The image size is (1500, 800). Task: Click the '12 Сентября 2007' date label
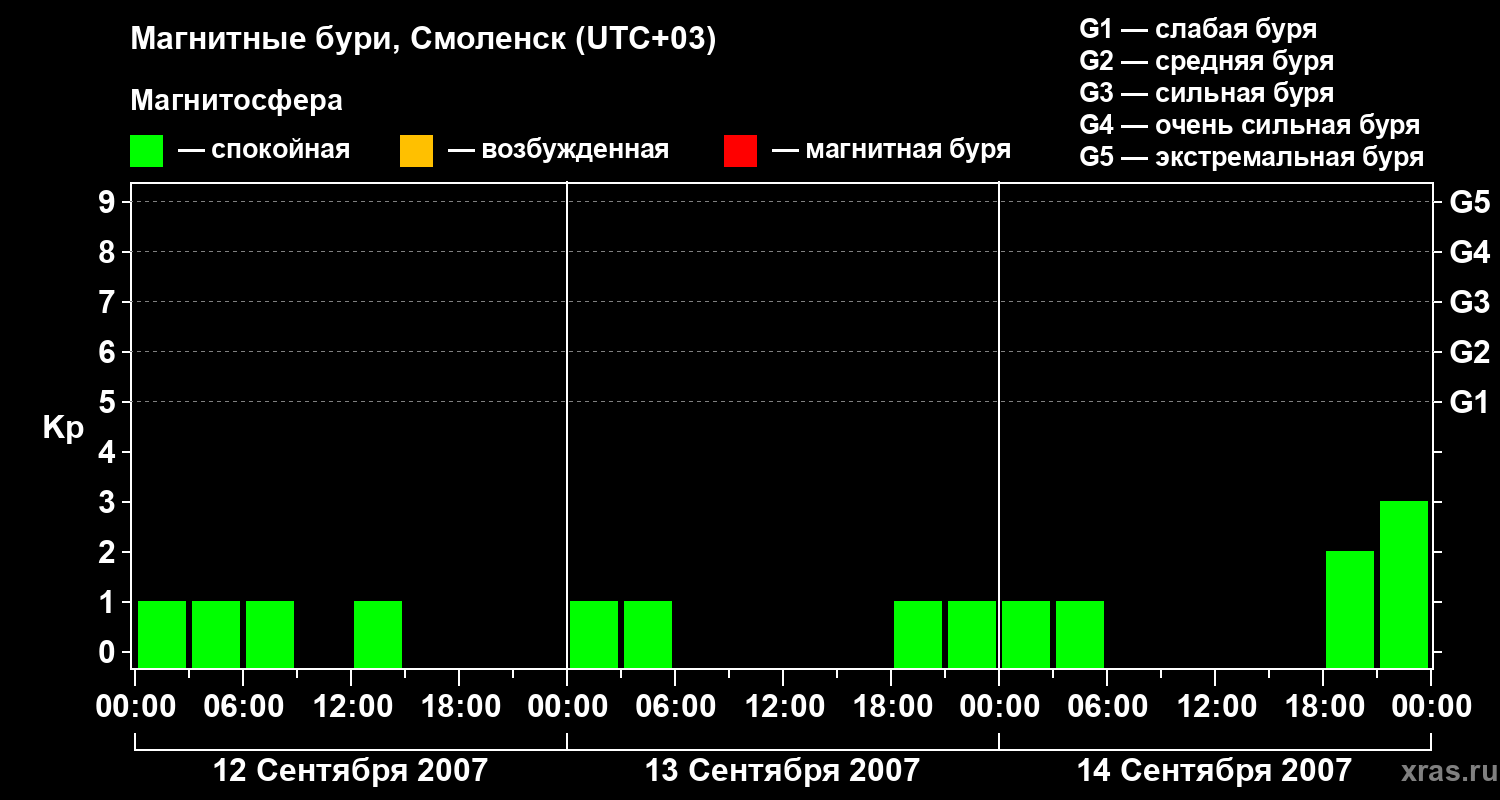[350, 771]
